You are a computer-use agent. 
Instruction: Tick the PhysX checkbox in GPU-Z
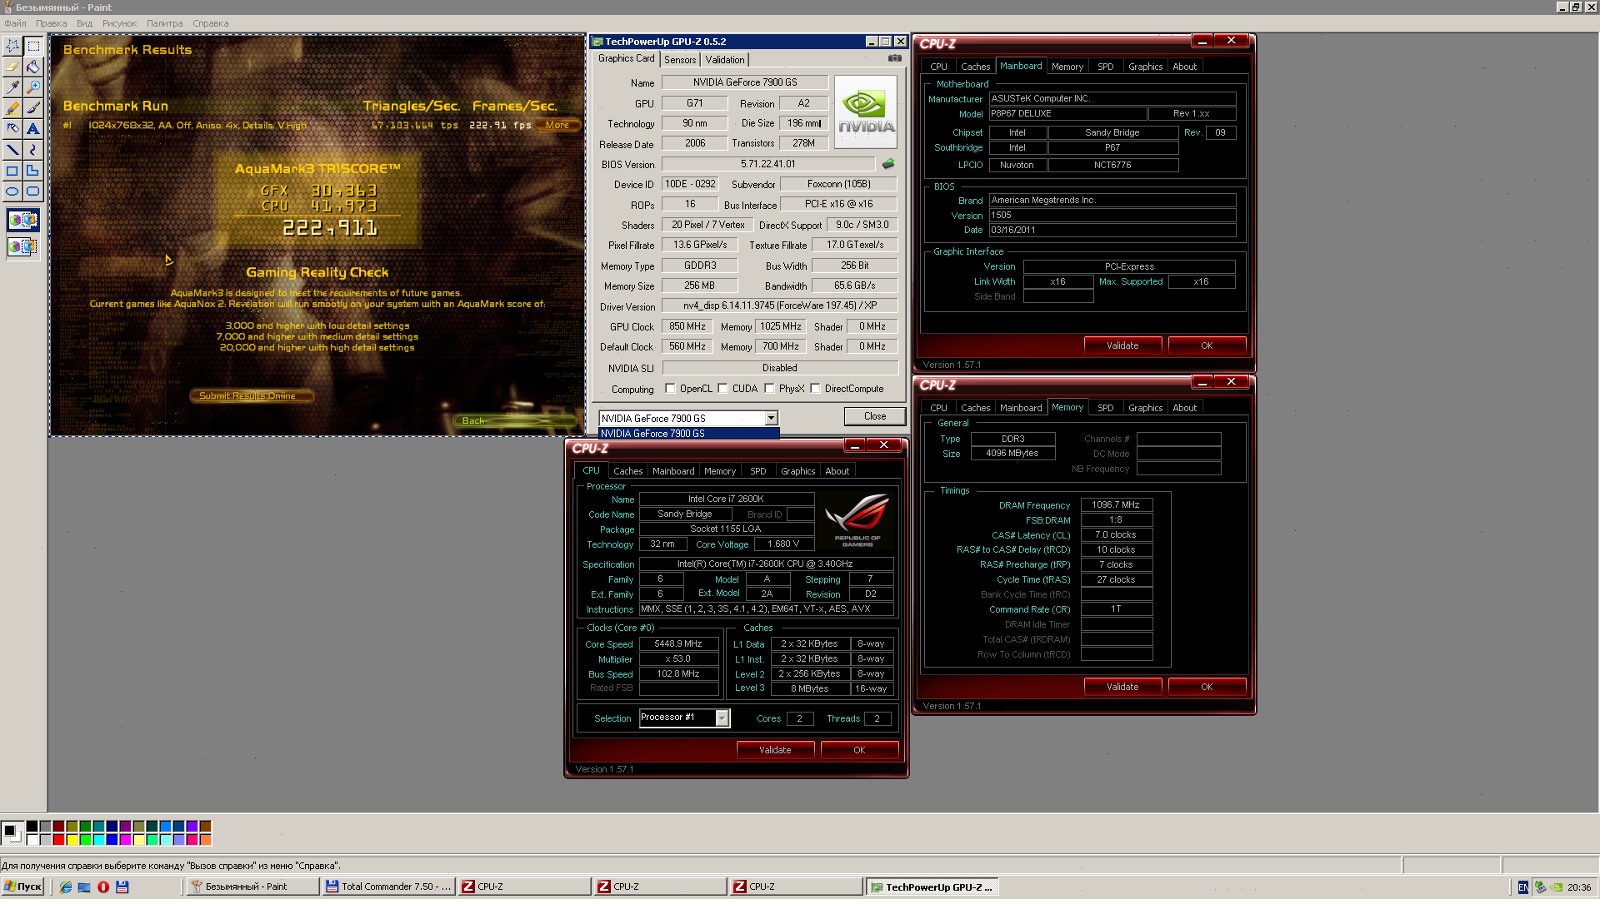pos(769,388)
